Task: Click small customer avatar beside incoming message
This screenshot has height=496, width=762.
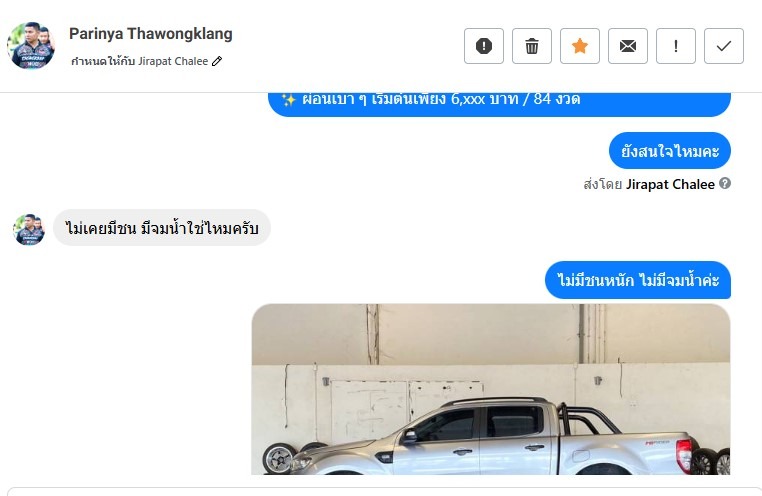Action: tap(29, 229)
